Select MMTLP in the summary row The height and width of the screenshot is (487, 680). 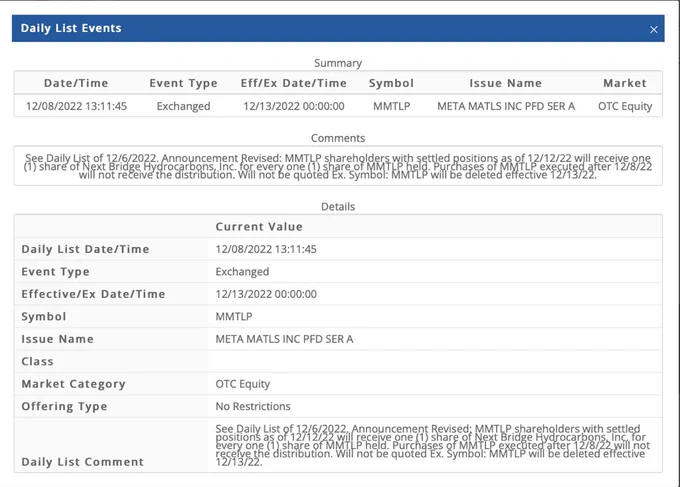[x=392, y=106]
